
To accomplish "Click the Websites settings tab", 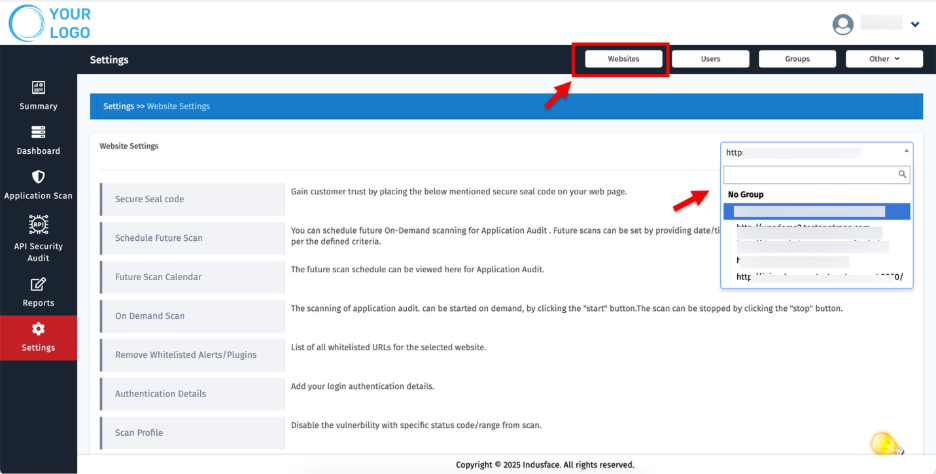I will pos(623,59).
